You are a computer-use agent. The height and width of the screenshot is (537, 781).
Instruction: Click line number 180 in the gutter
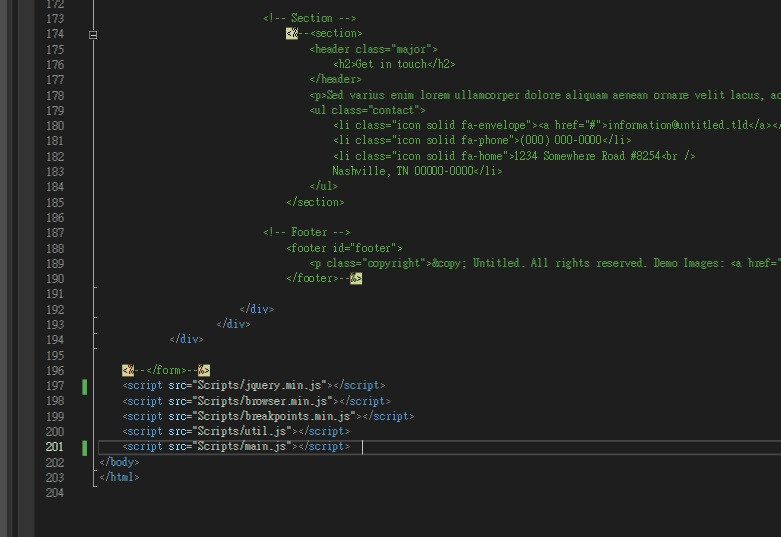(x=55, y=126)
